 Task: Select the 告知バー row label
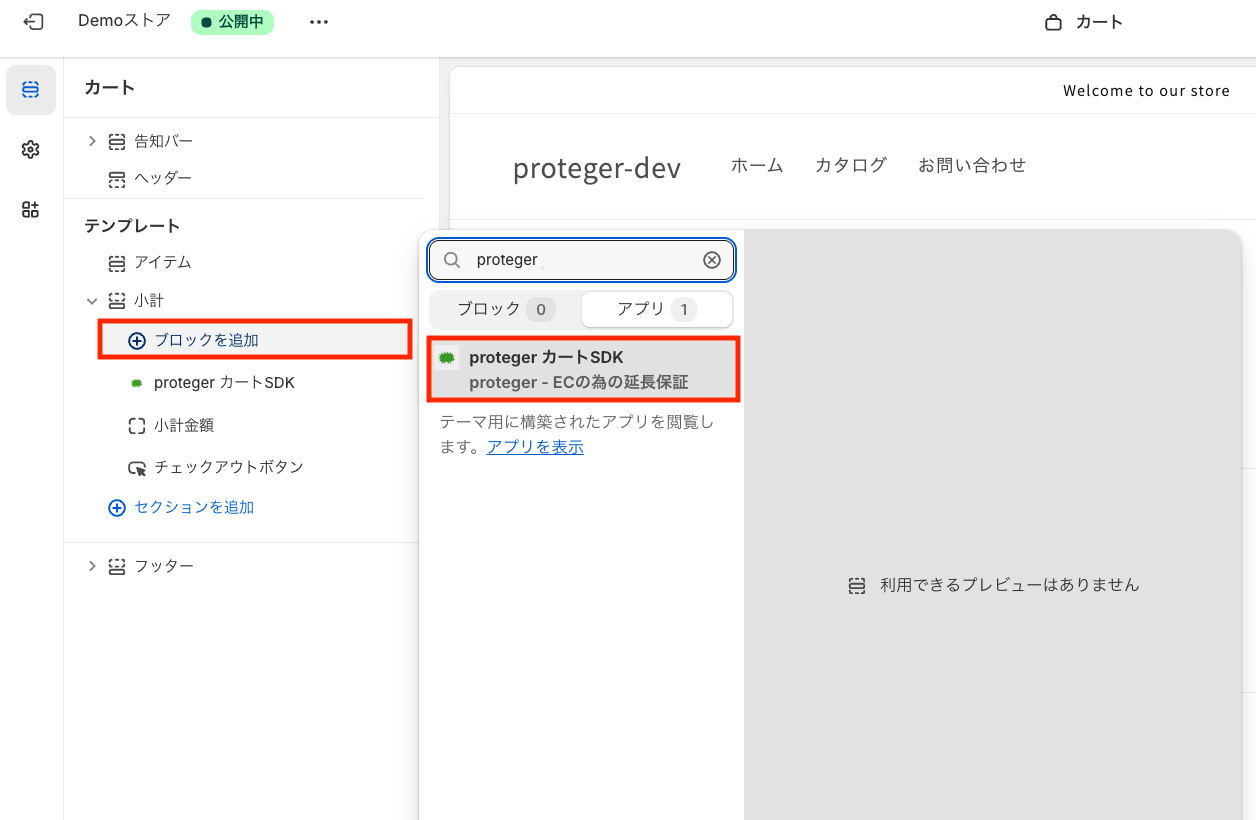pyautogui.click(x=164, y=142)
